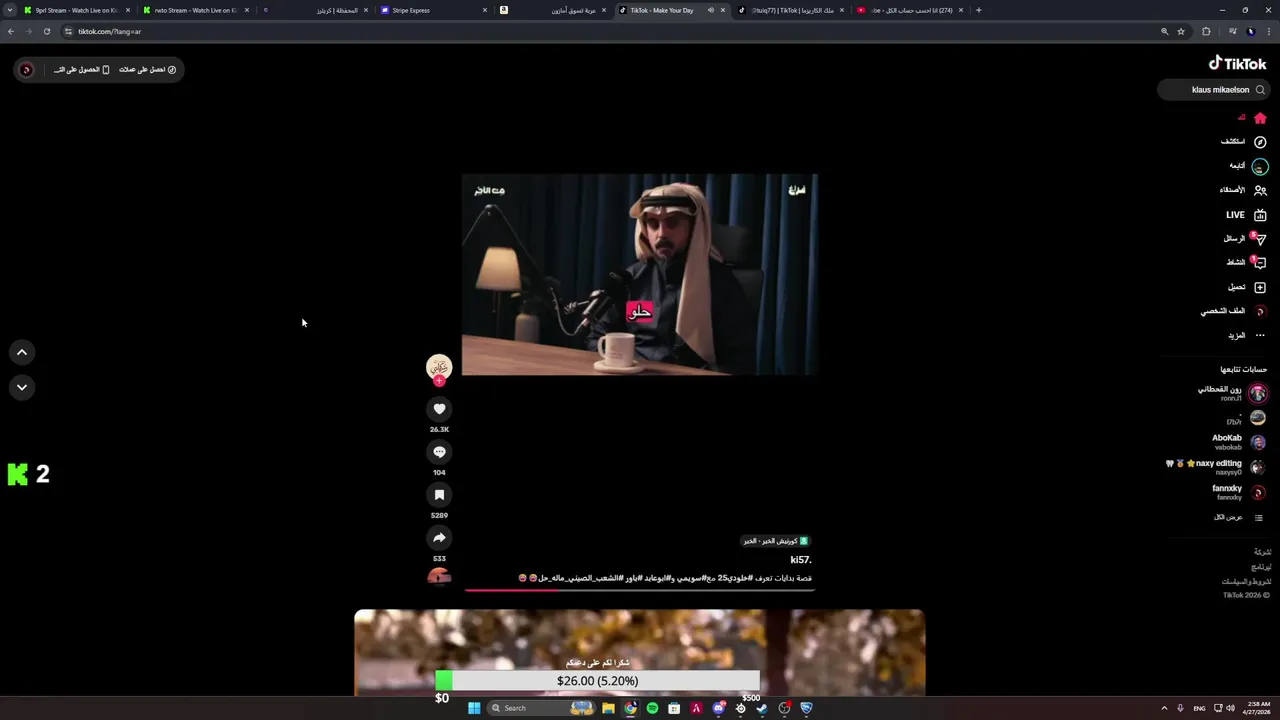1280x720 pixels.
Task: Open Windows Start menu
Action: click(474, 708)
